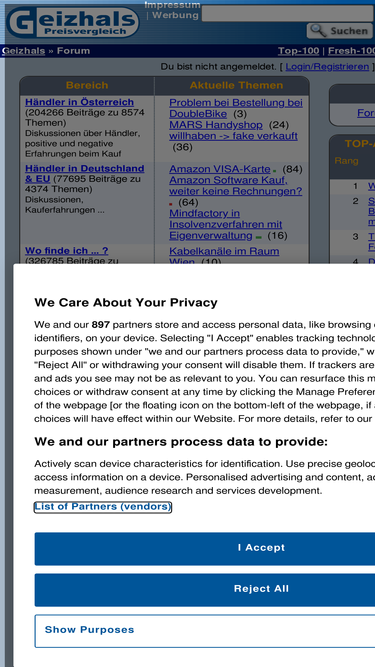Open willhaben fake verkauft thread
Screen dimensions: 375x667
click(x=233, y=136)
